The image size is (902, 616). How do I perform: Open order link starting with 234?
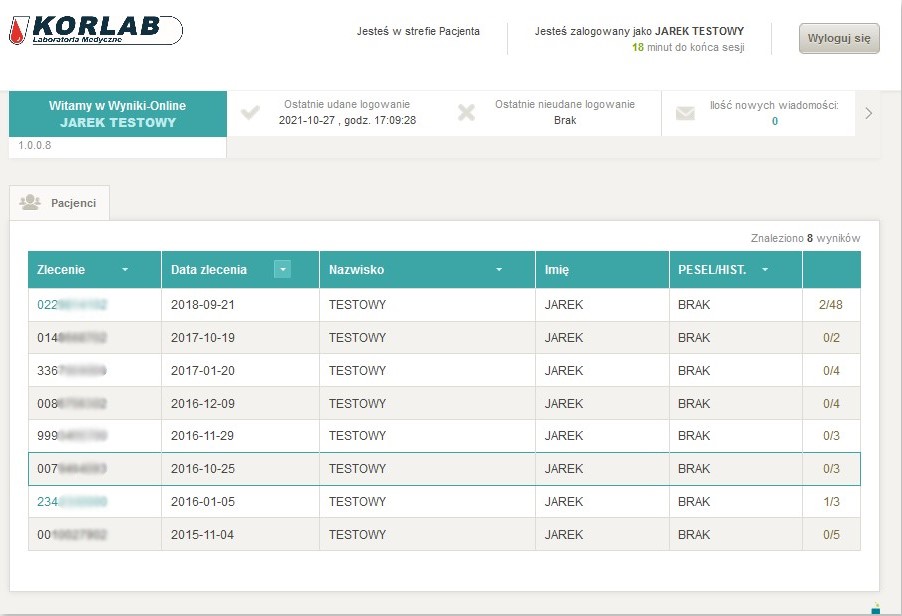pyautogui.click(x=71, y=502)
